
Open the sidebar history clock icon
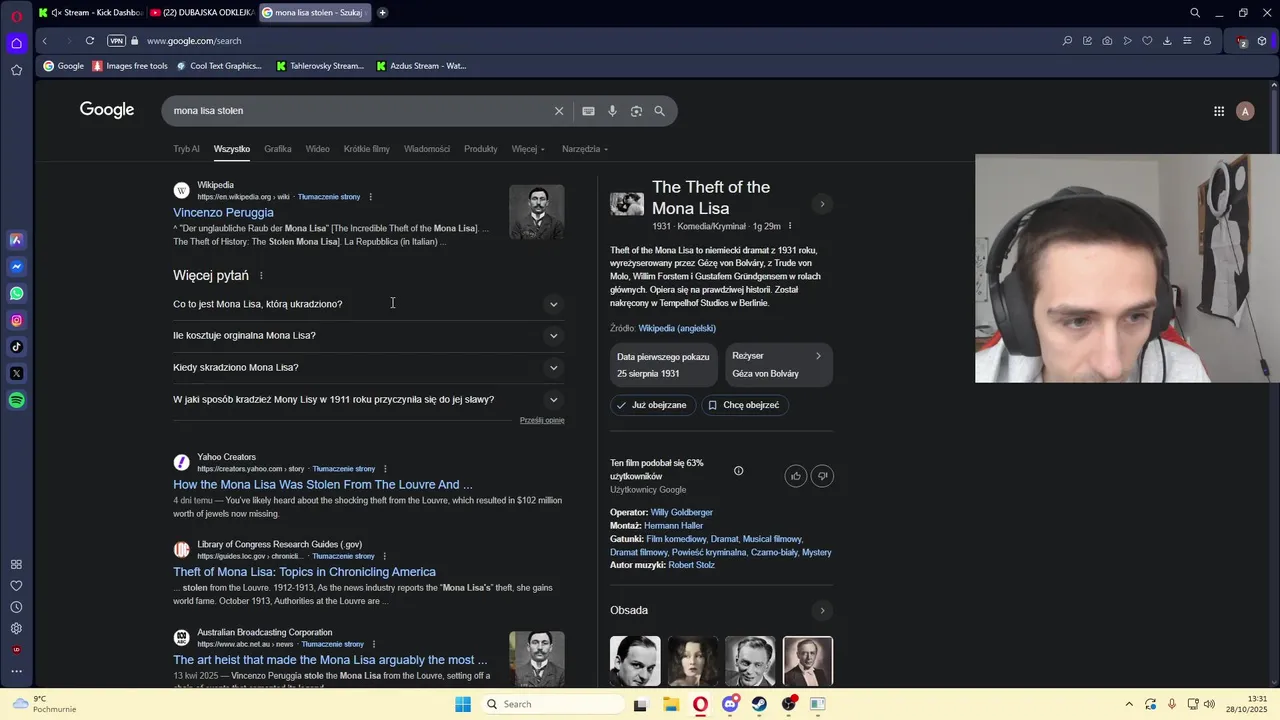[16, 607]
